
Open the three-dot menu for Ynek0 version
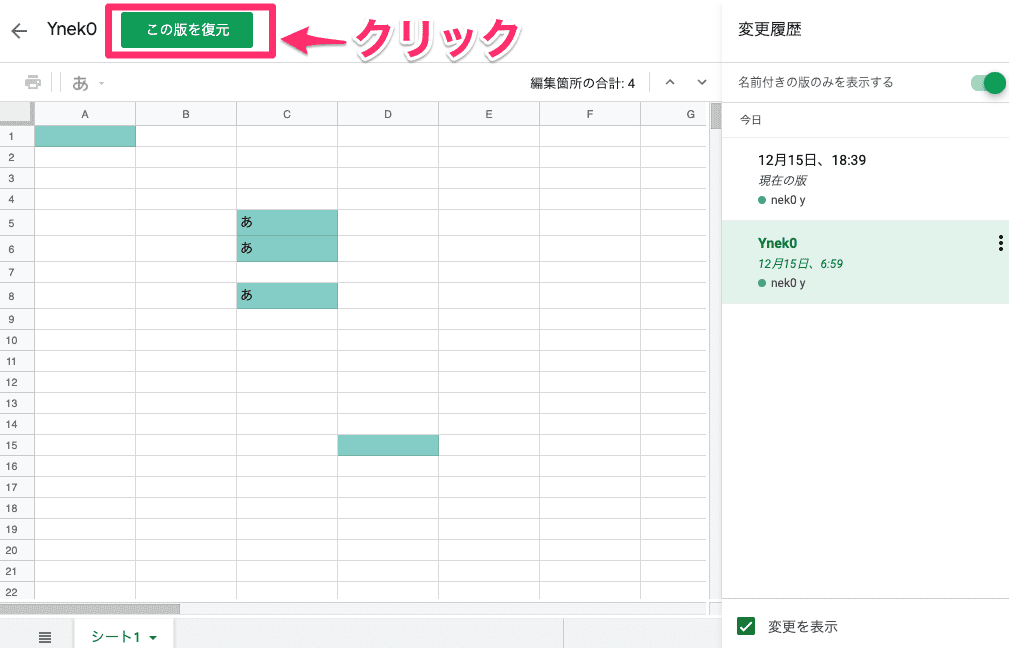click(x=1000, y=243)
